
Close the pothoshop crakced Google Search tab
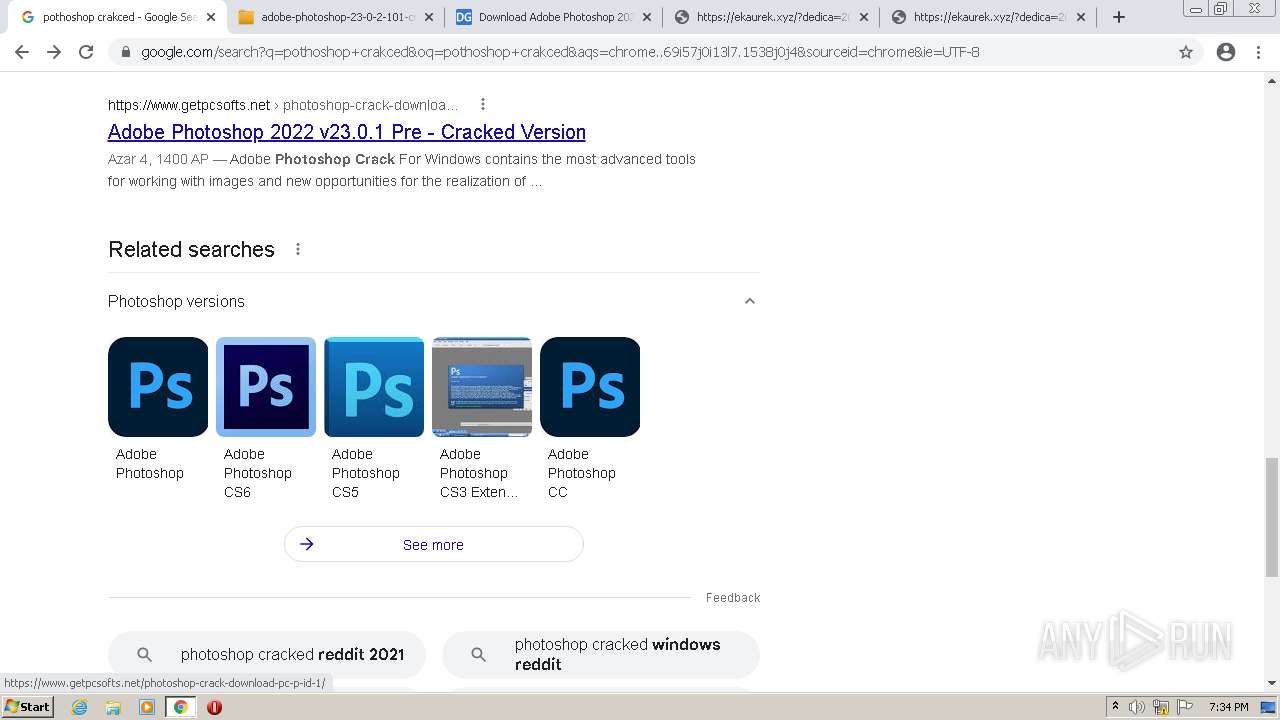point(211,17)
